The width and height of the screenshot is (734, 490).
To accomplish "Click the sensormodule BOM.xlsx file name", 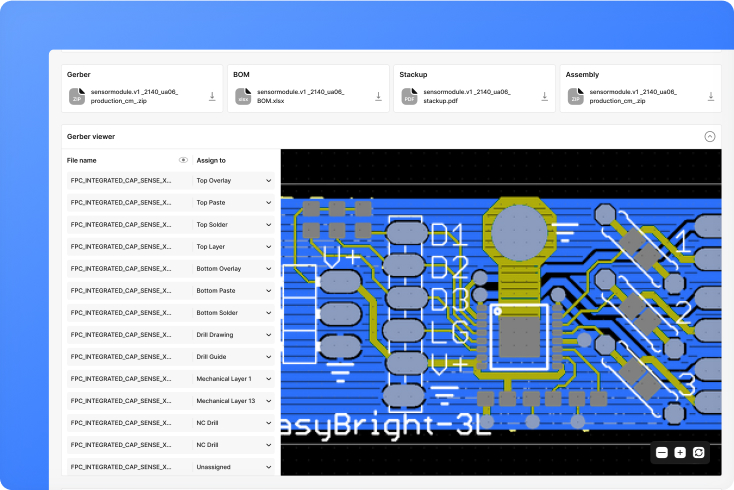I will coord(301,96).
